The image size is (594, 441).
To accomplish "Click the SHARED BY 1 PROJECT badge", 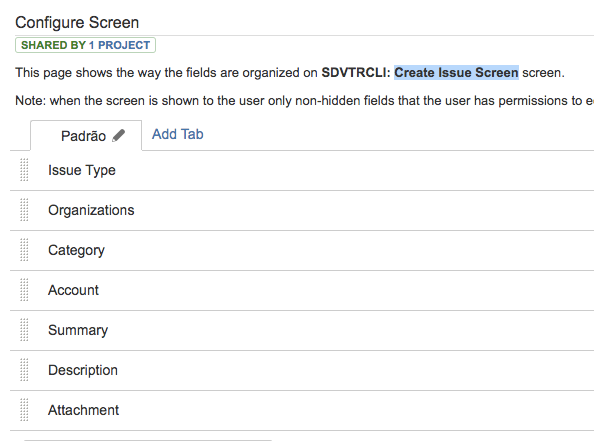I will tap(85, 45).
